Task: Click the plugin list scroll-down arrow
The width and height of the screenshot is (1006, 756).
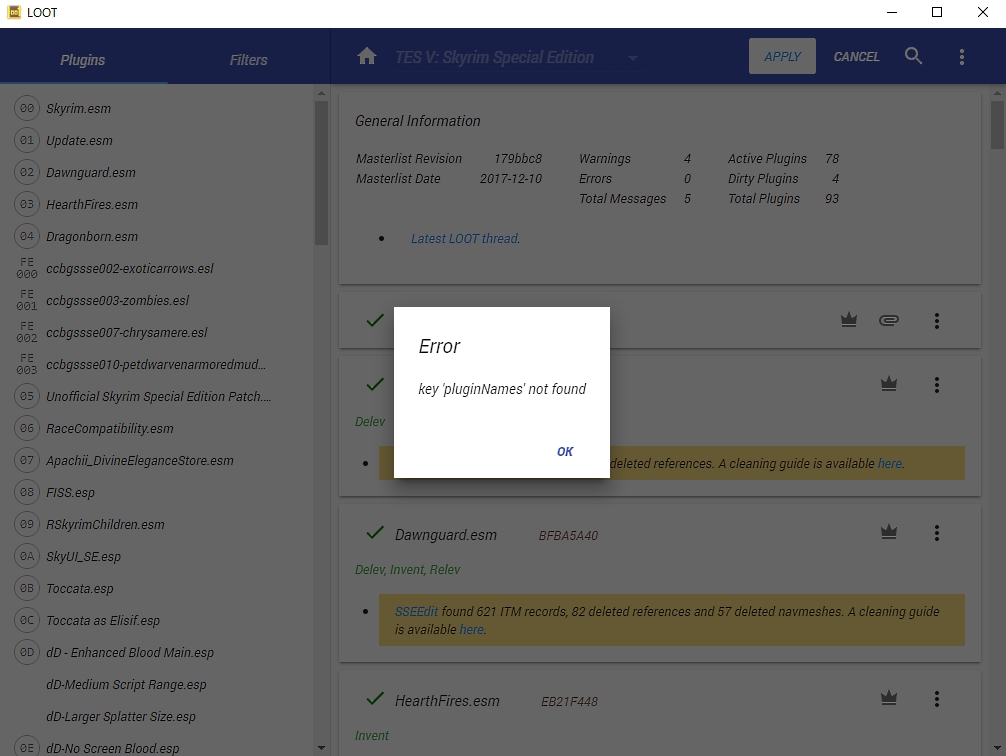Action: click(x=321, y=748)
